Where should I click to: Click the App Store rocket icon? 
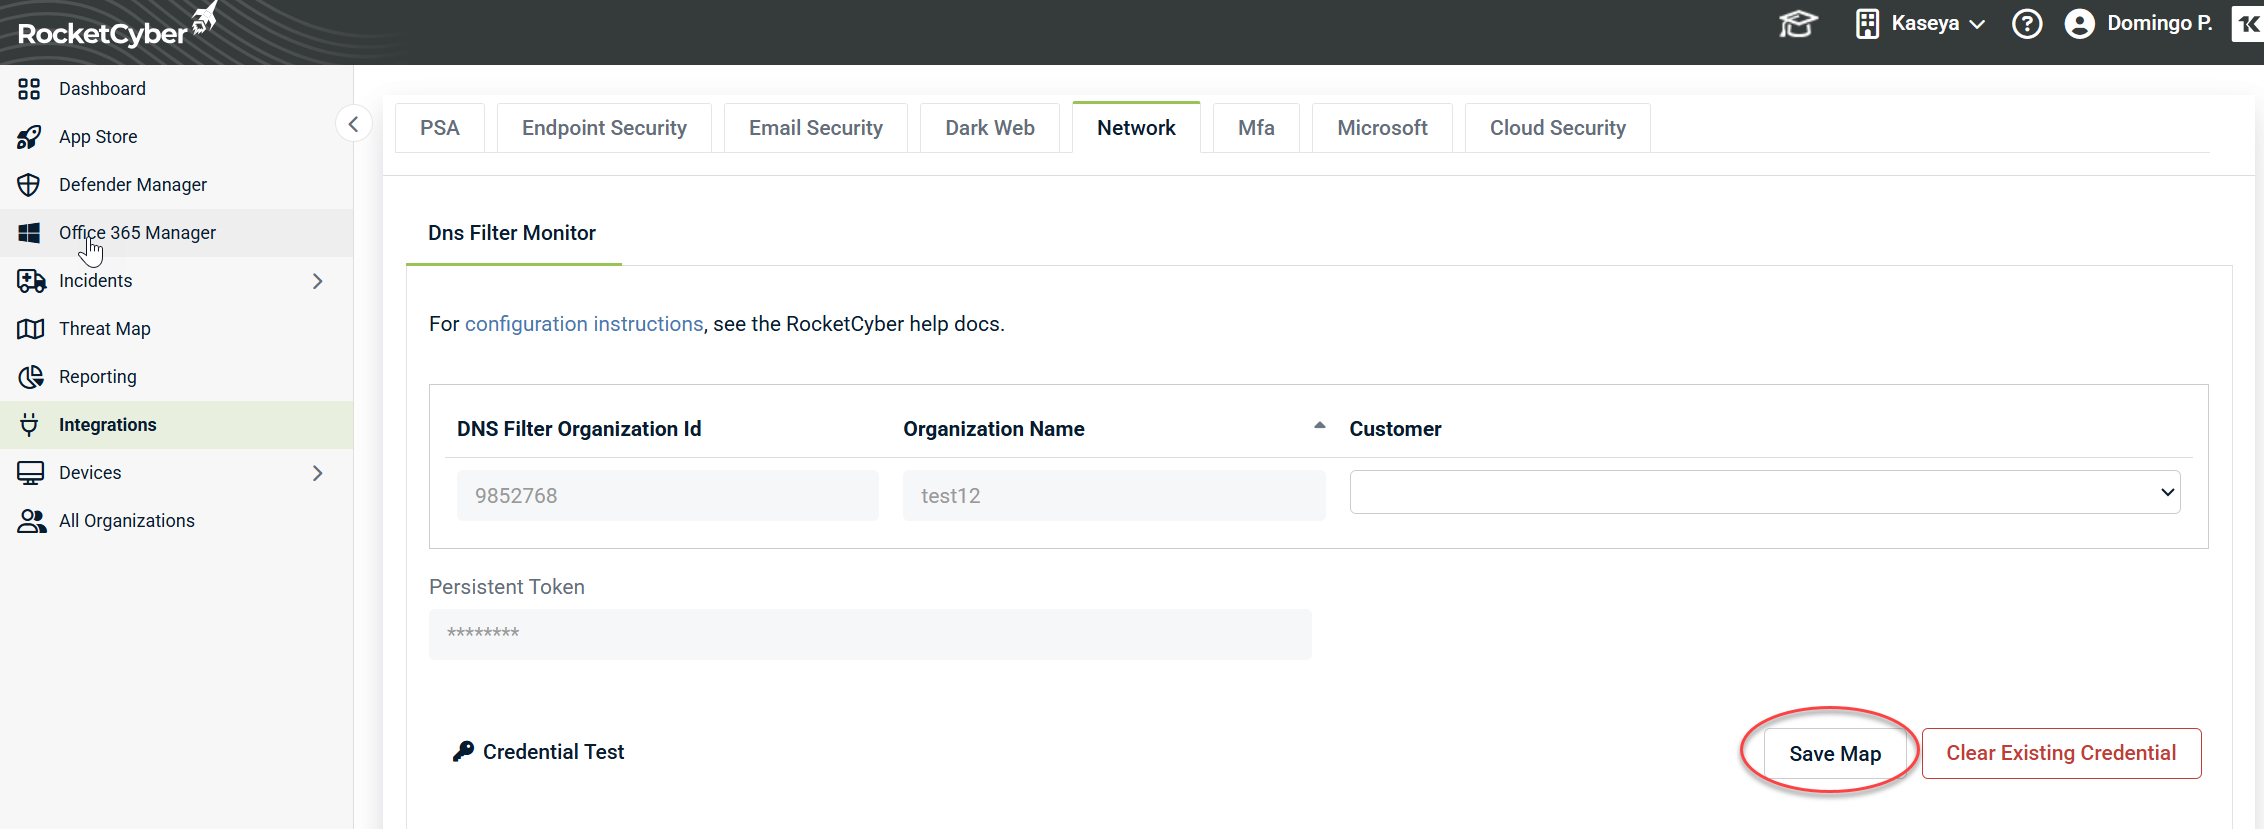29,137
